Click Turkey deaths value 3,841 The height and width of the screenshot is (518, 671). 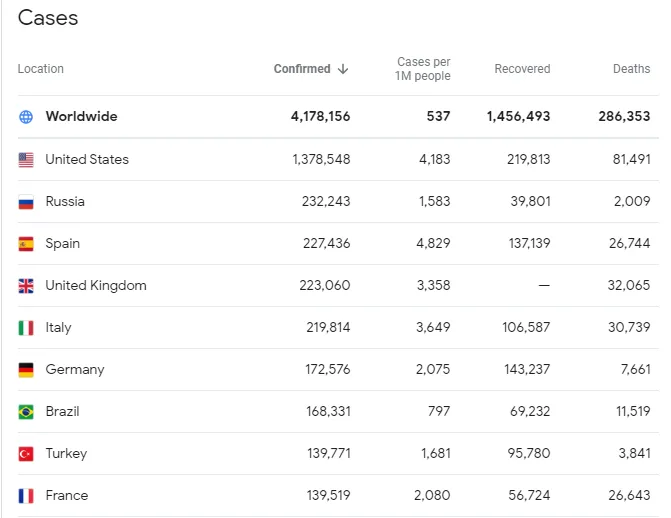[635, 453]
